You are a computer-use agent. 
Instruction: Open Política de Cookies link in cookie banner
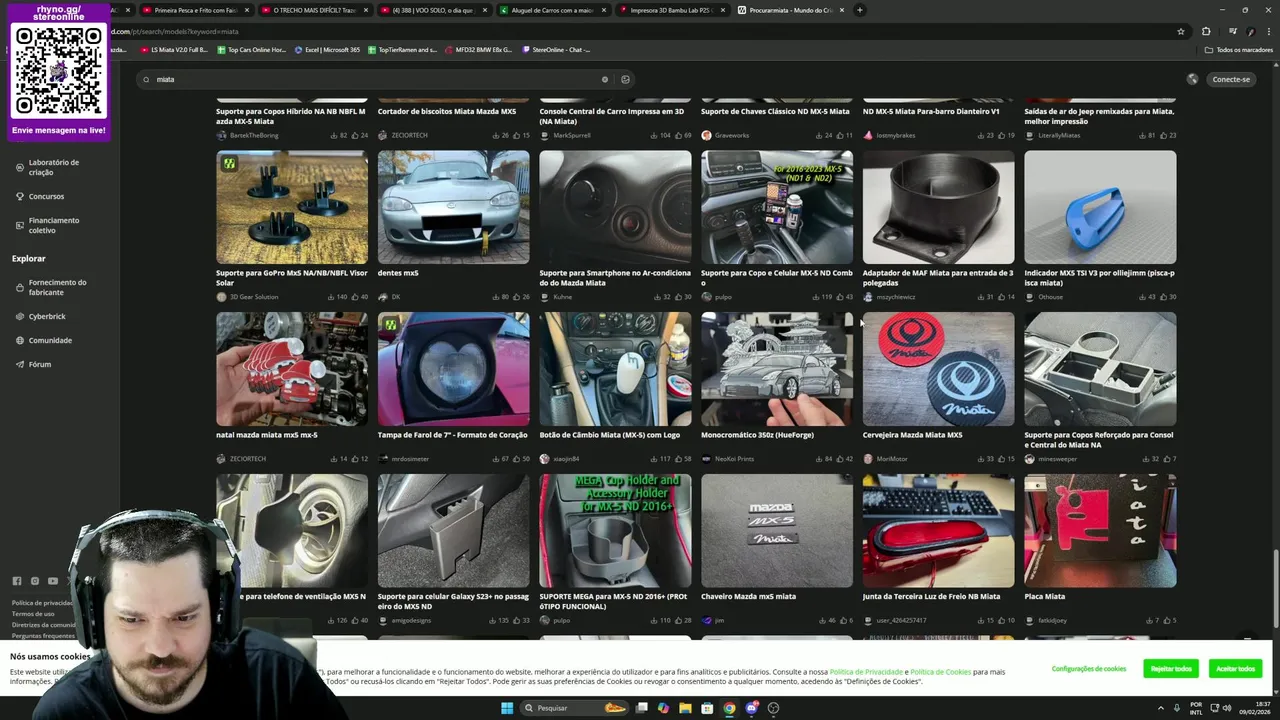pyautogui.click(x=940, y=672)
